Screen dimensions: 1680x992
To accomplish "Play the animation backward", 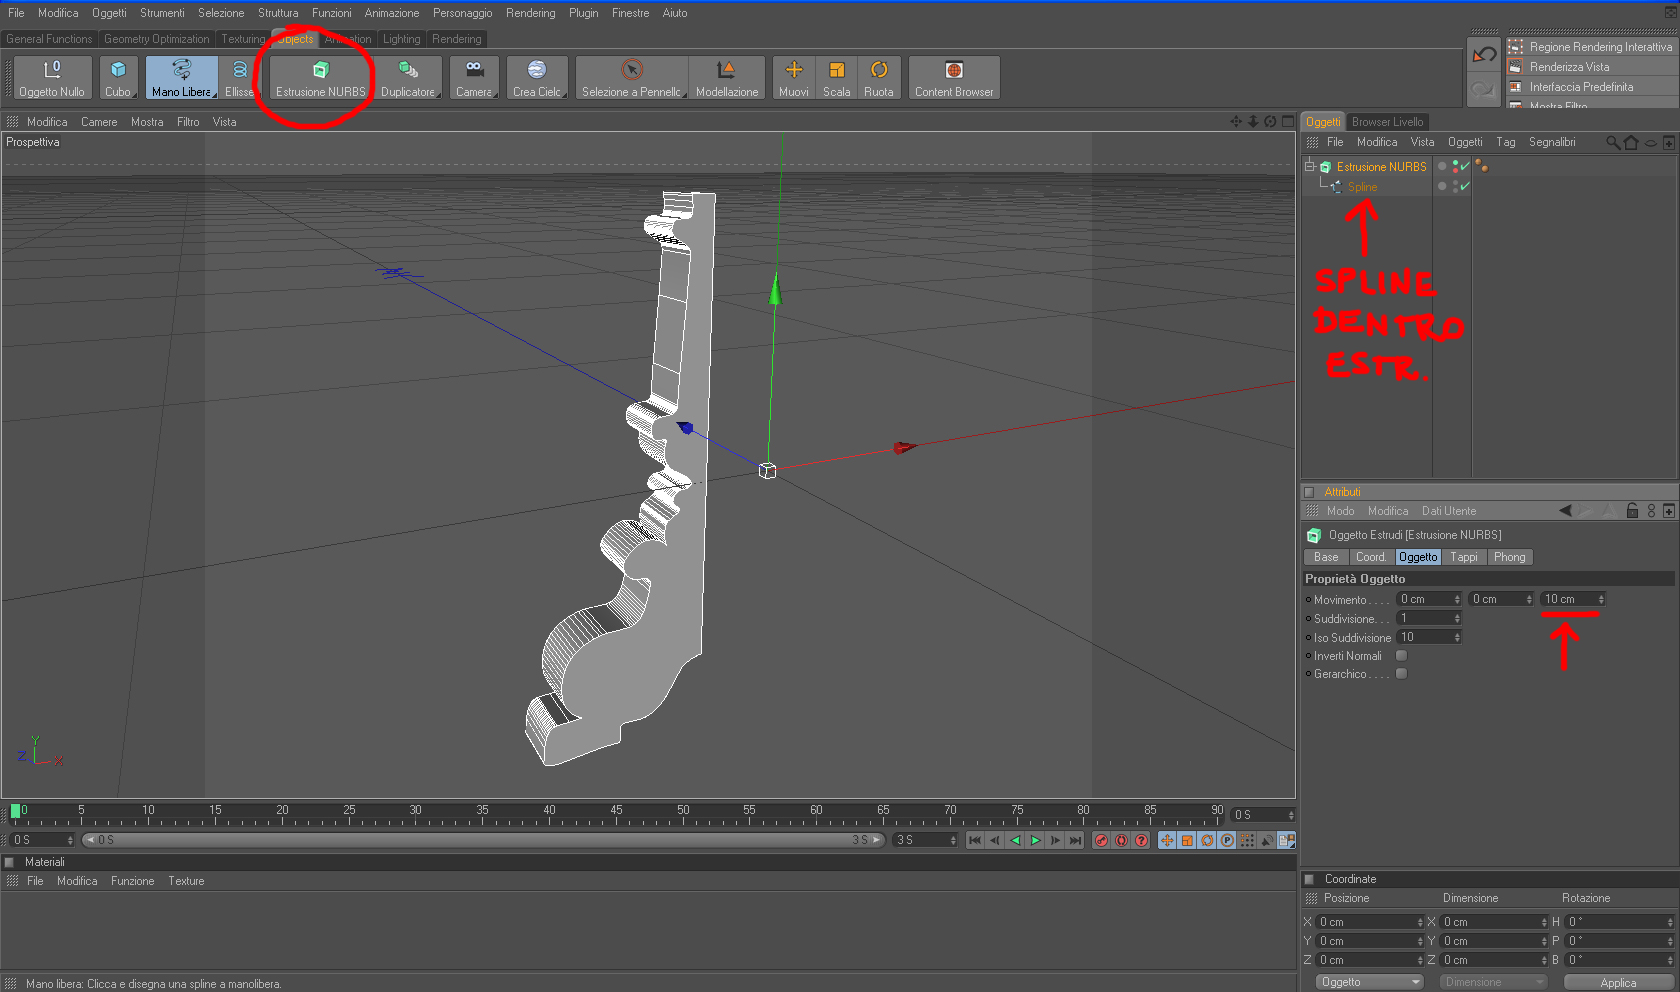I will (1015, 840).
